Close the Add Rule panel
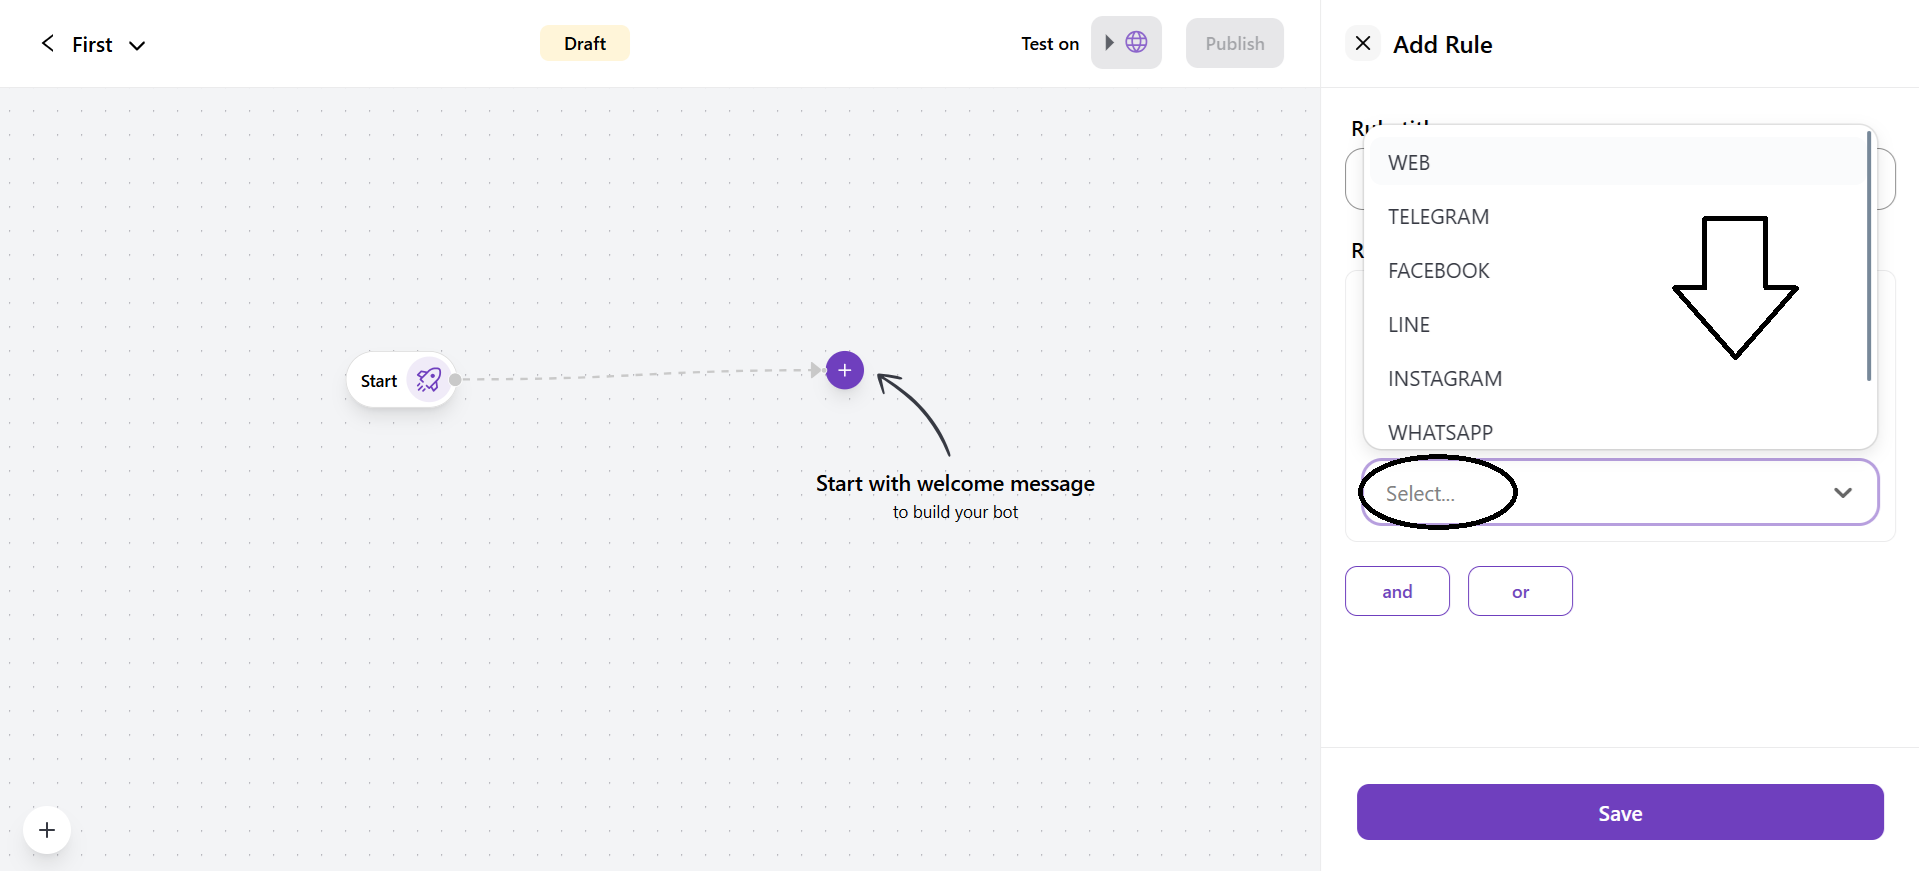Image resolution: width=1919 pixels, height=871 pixels. [x=1362, y=43]
